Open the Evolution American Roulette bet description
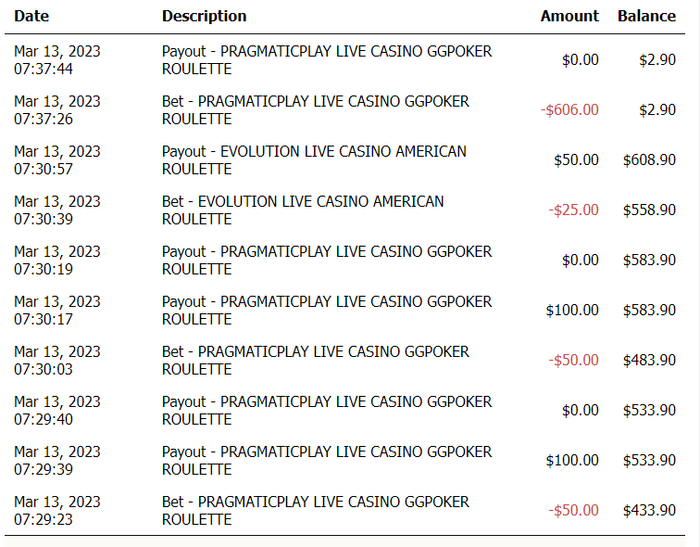 tap(302, 210)
